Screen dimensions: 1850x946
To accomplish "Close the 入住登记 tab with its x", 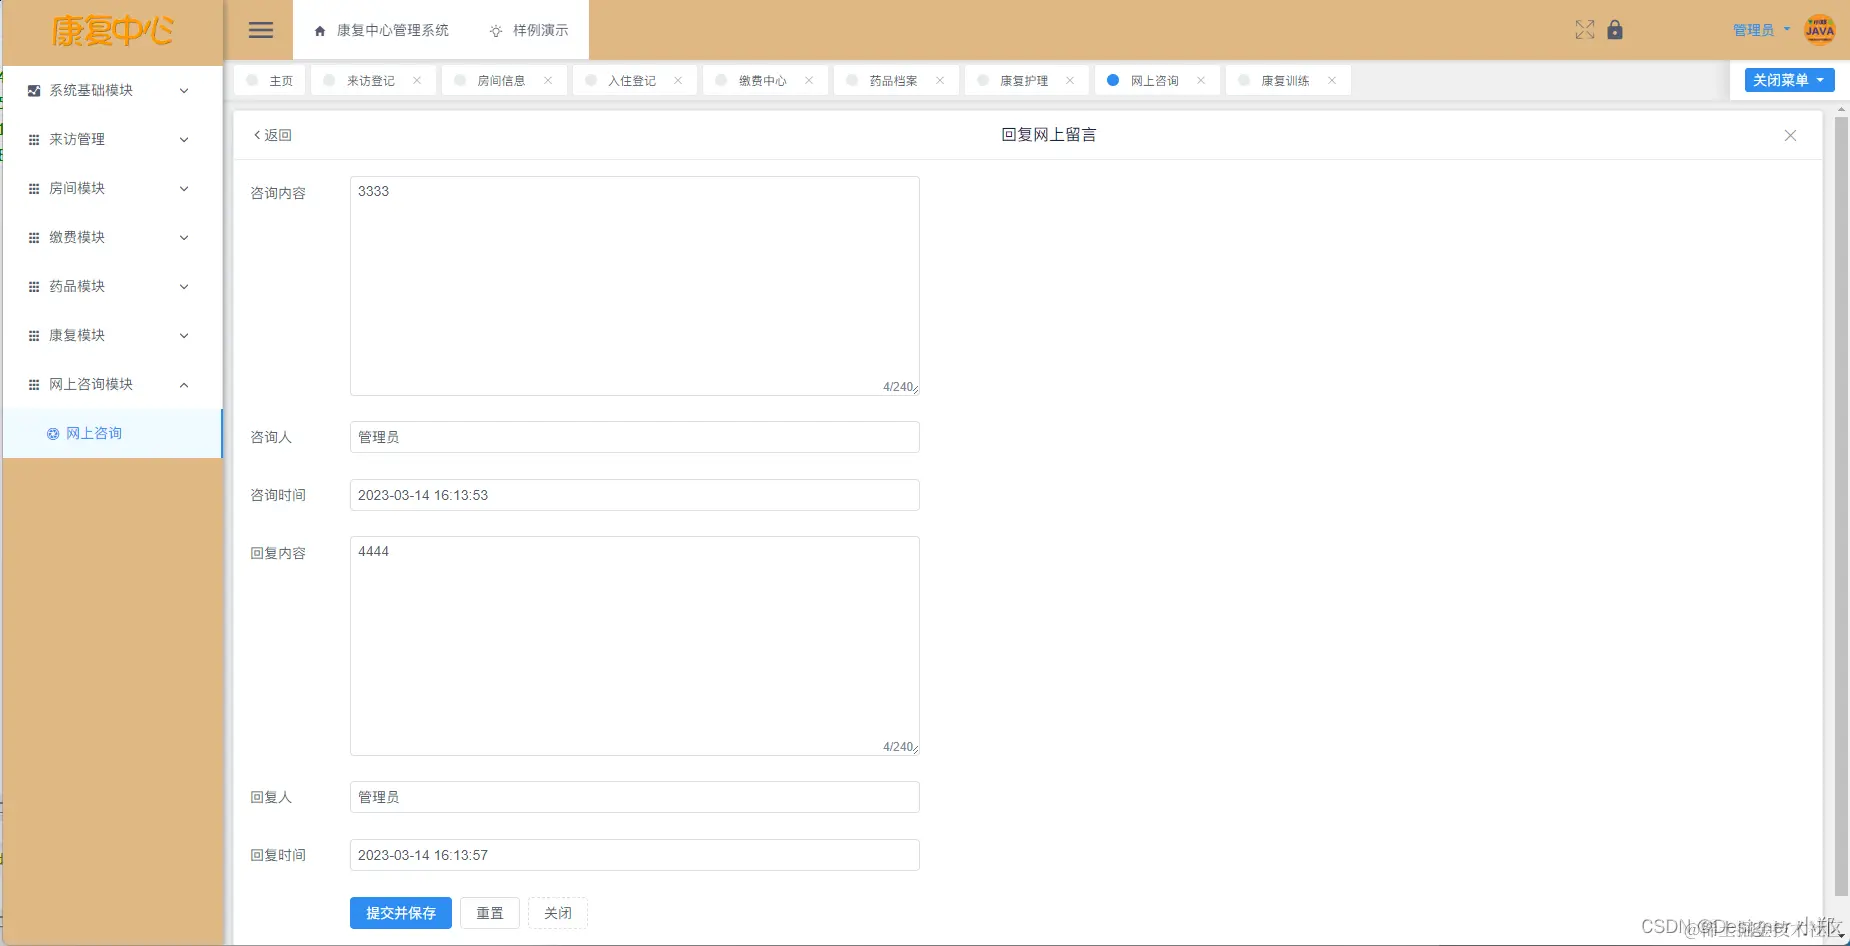I will (678, 80).
